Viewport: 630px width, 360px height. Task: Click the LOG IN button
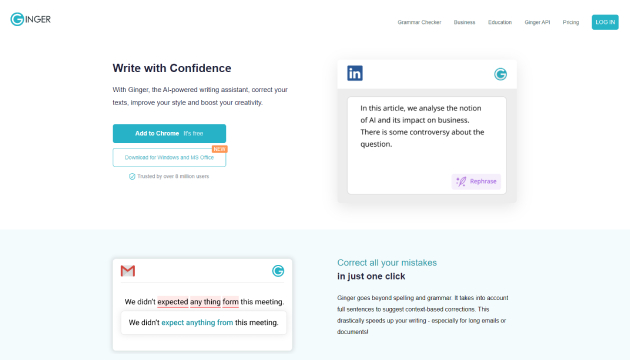(605, 22)
